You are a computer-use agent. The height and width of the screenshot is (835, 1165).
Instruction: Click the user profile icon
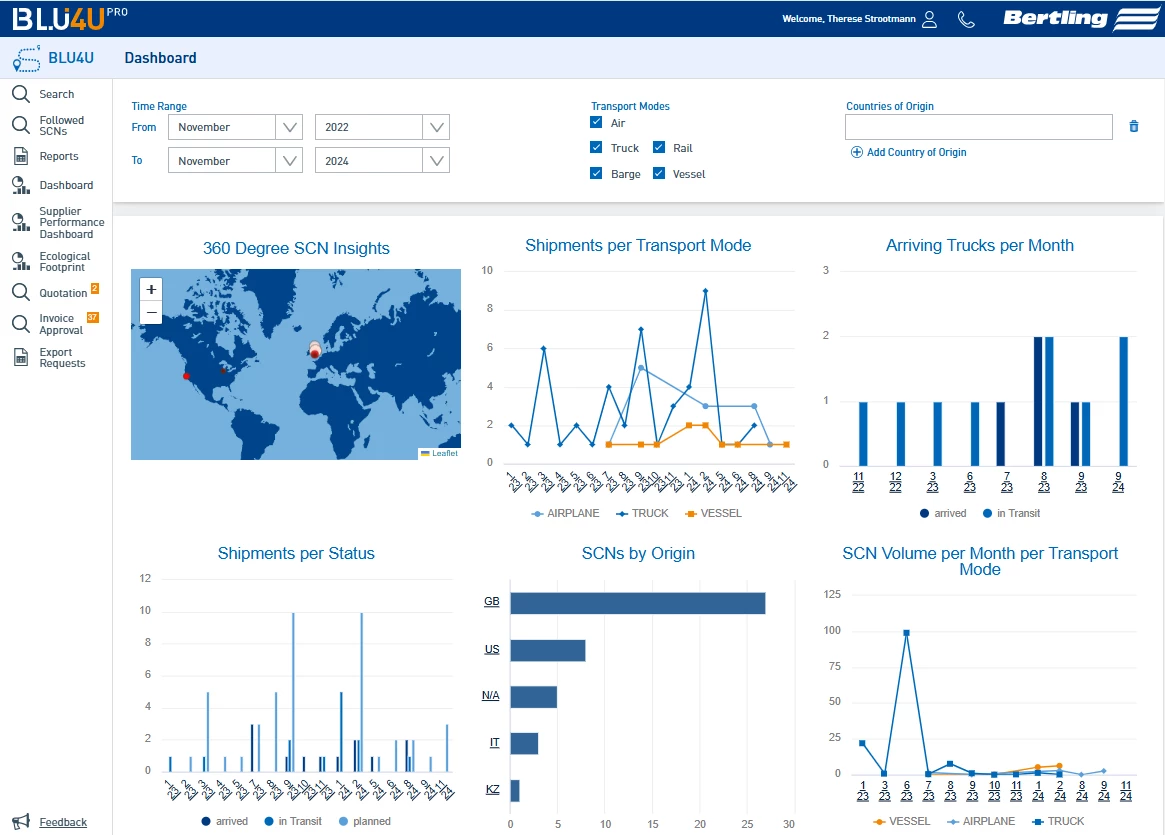click(929, 19)
